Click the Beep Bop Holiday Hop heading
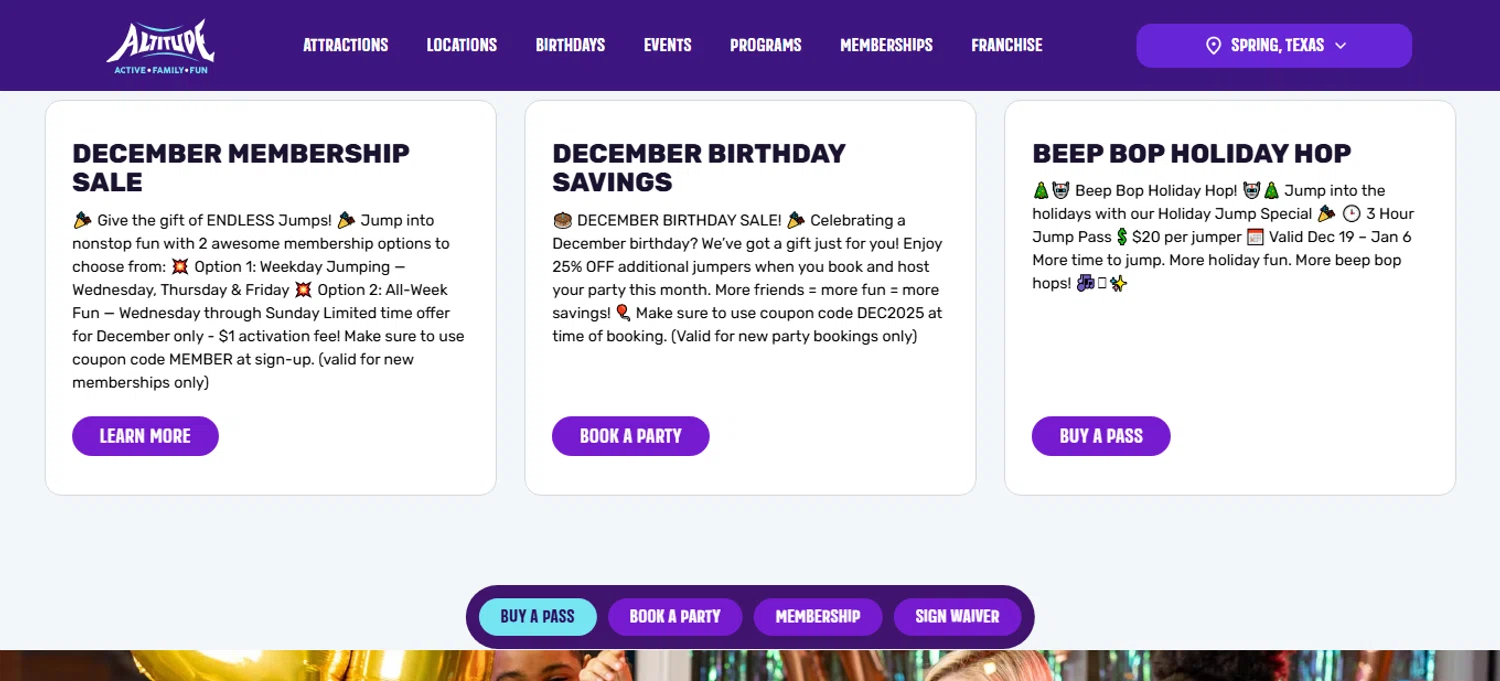Screen dimensions: 1500x681 coord(1191,153)
